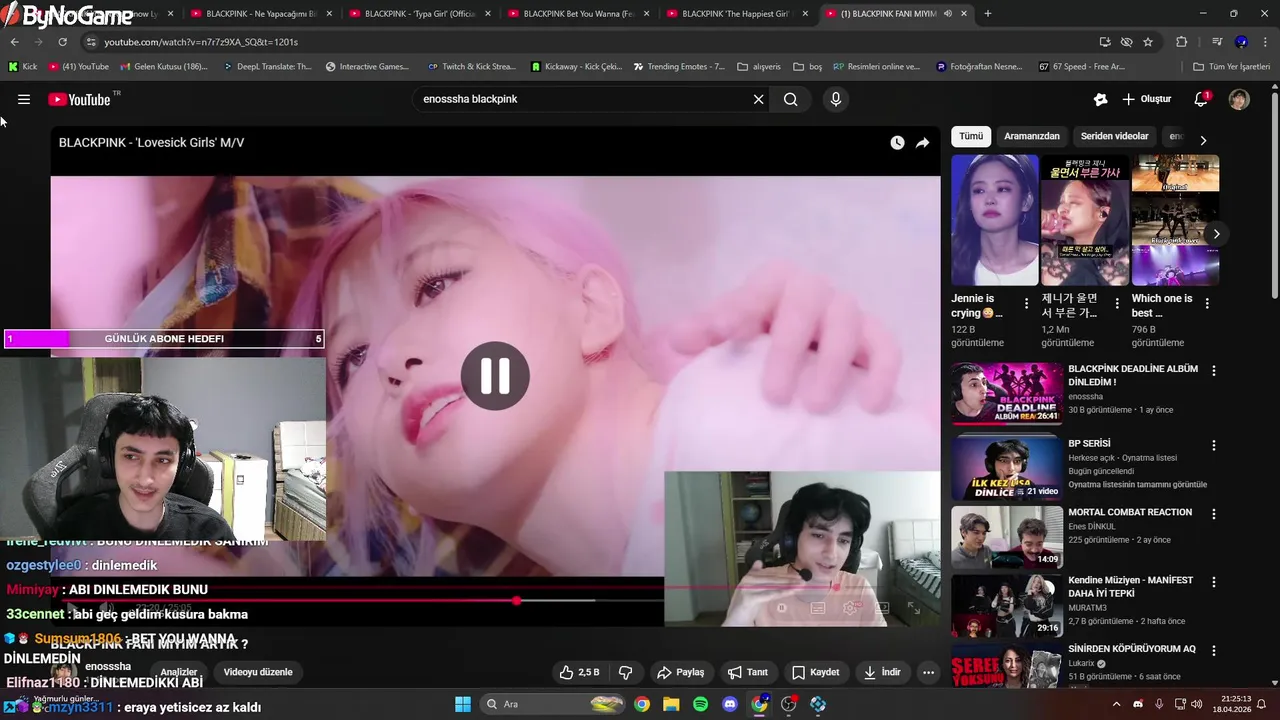Open menu for Kendine Müziyen video
The height and width of the screenshot is (720, 1280).
tap(1214, 582)
